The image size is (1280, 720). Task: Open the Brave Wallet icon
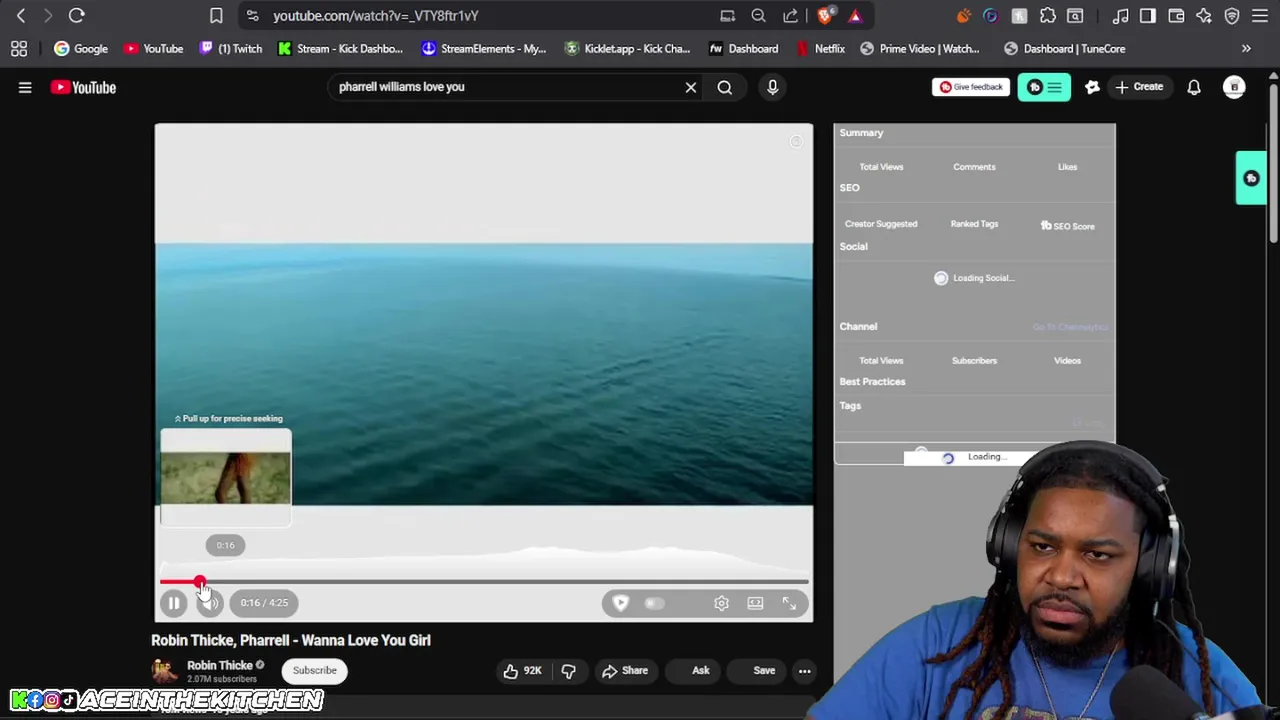coord(1176,16)
